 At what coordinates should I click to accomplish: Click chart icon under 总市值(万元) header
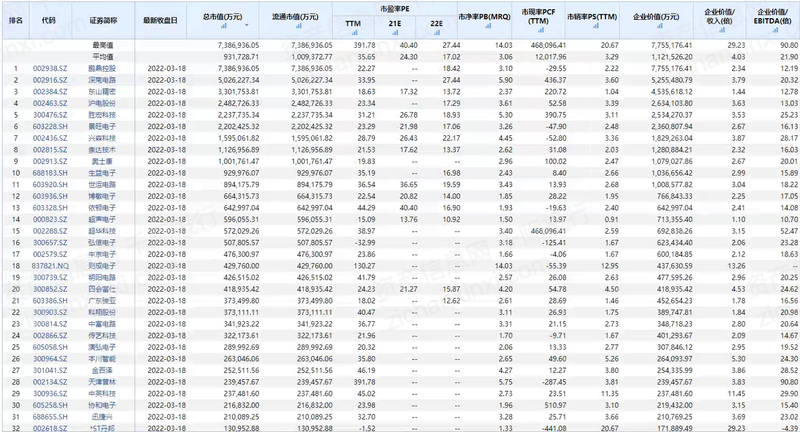(x=223, y=26)
